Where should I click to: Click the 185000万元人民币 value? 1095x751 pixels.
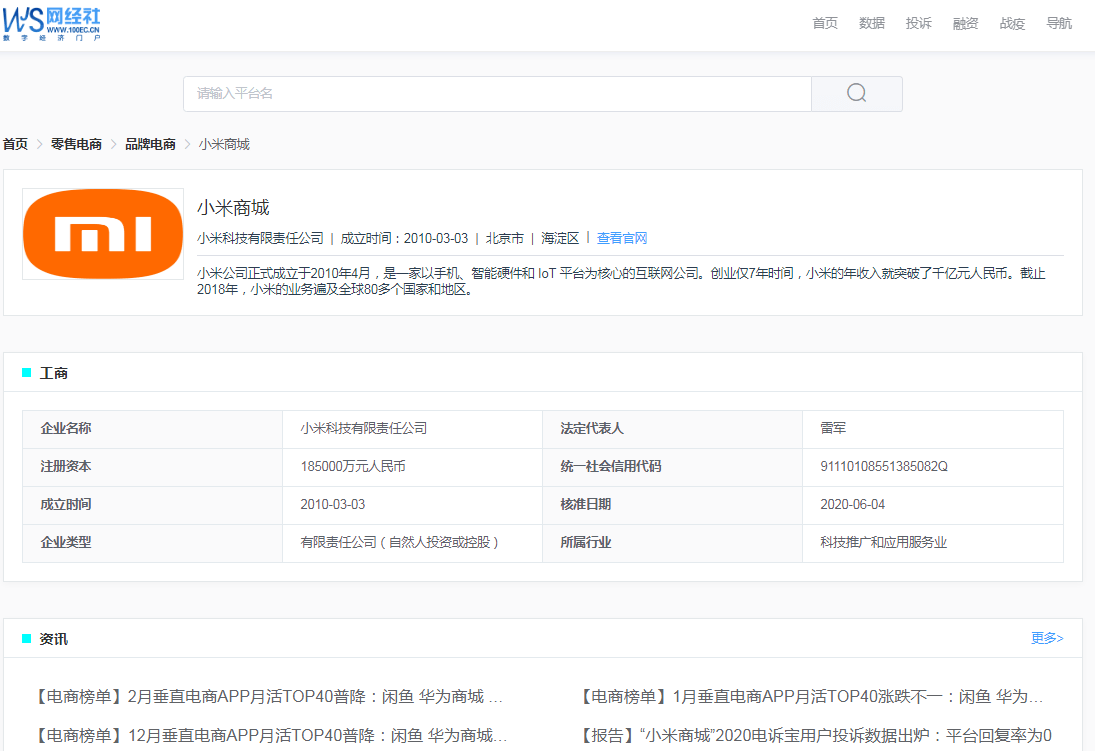(x=353, y=466)
